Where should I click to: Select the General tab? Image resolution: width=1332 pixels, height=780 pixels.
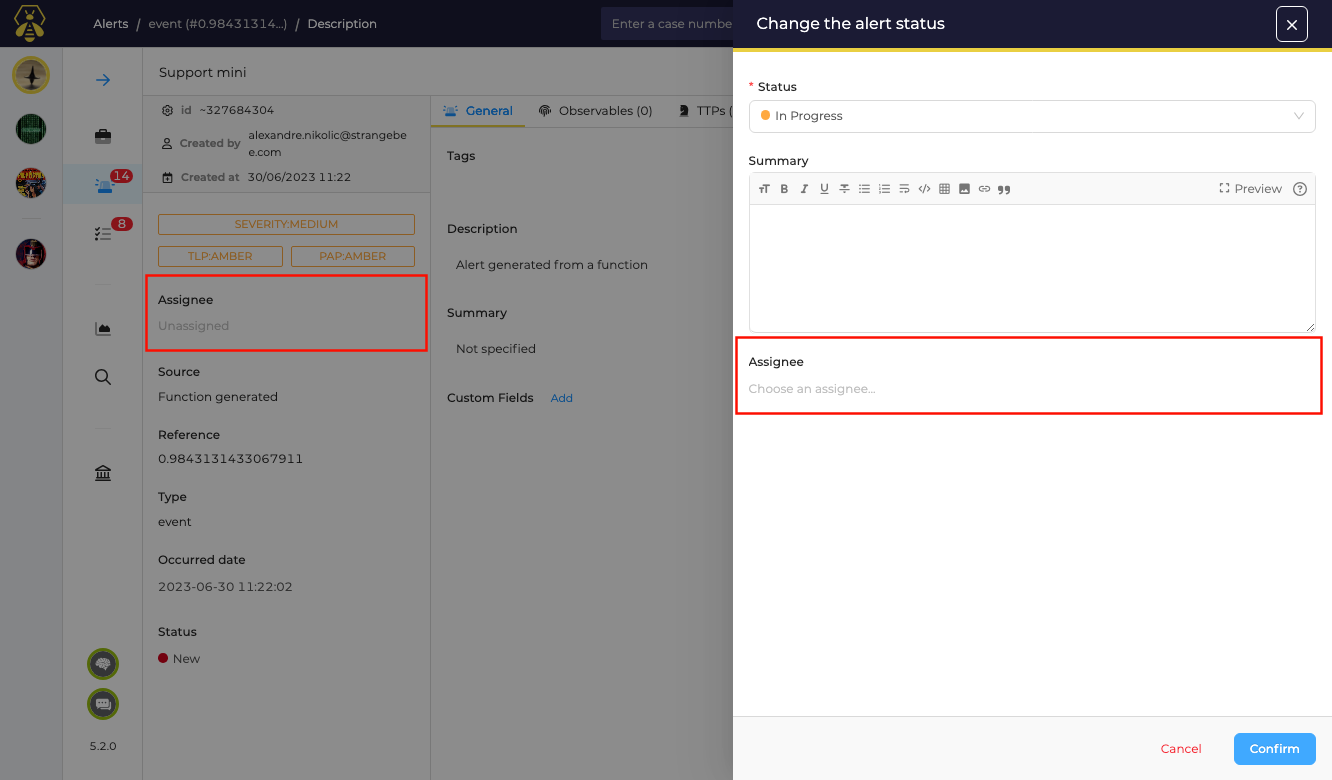click(x=478, y=111)
